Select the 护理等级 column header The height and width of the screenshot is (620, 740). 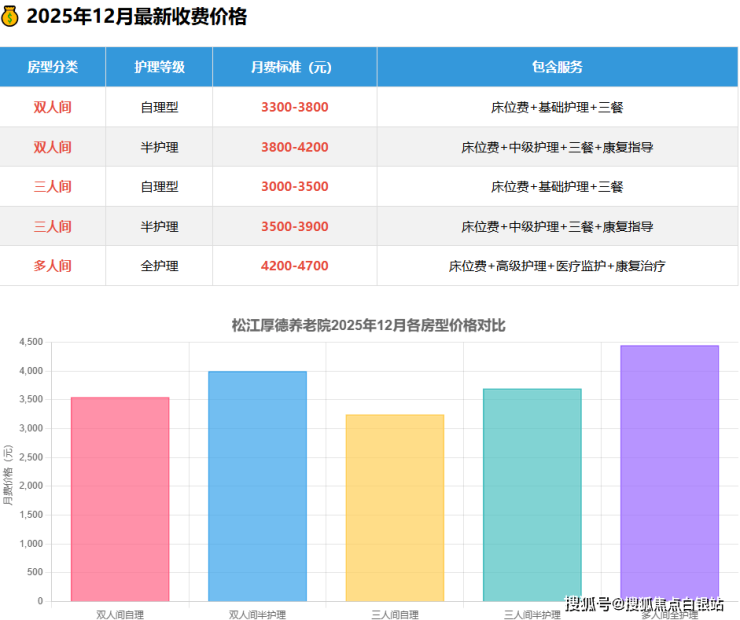[x=159, y=67]
